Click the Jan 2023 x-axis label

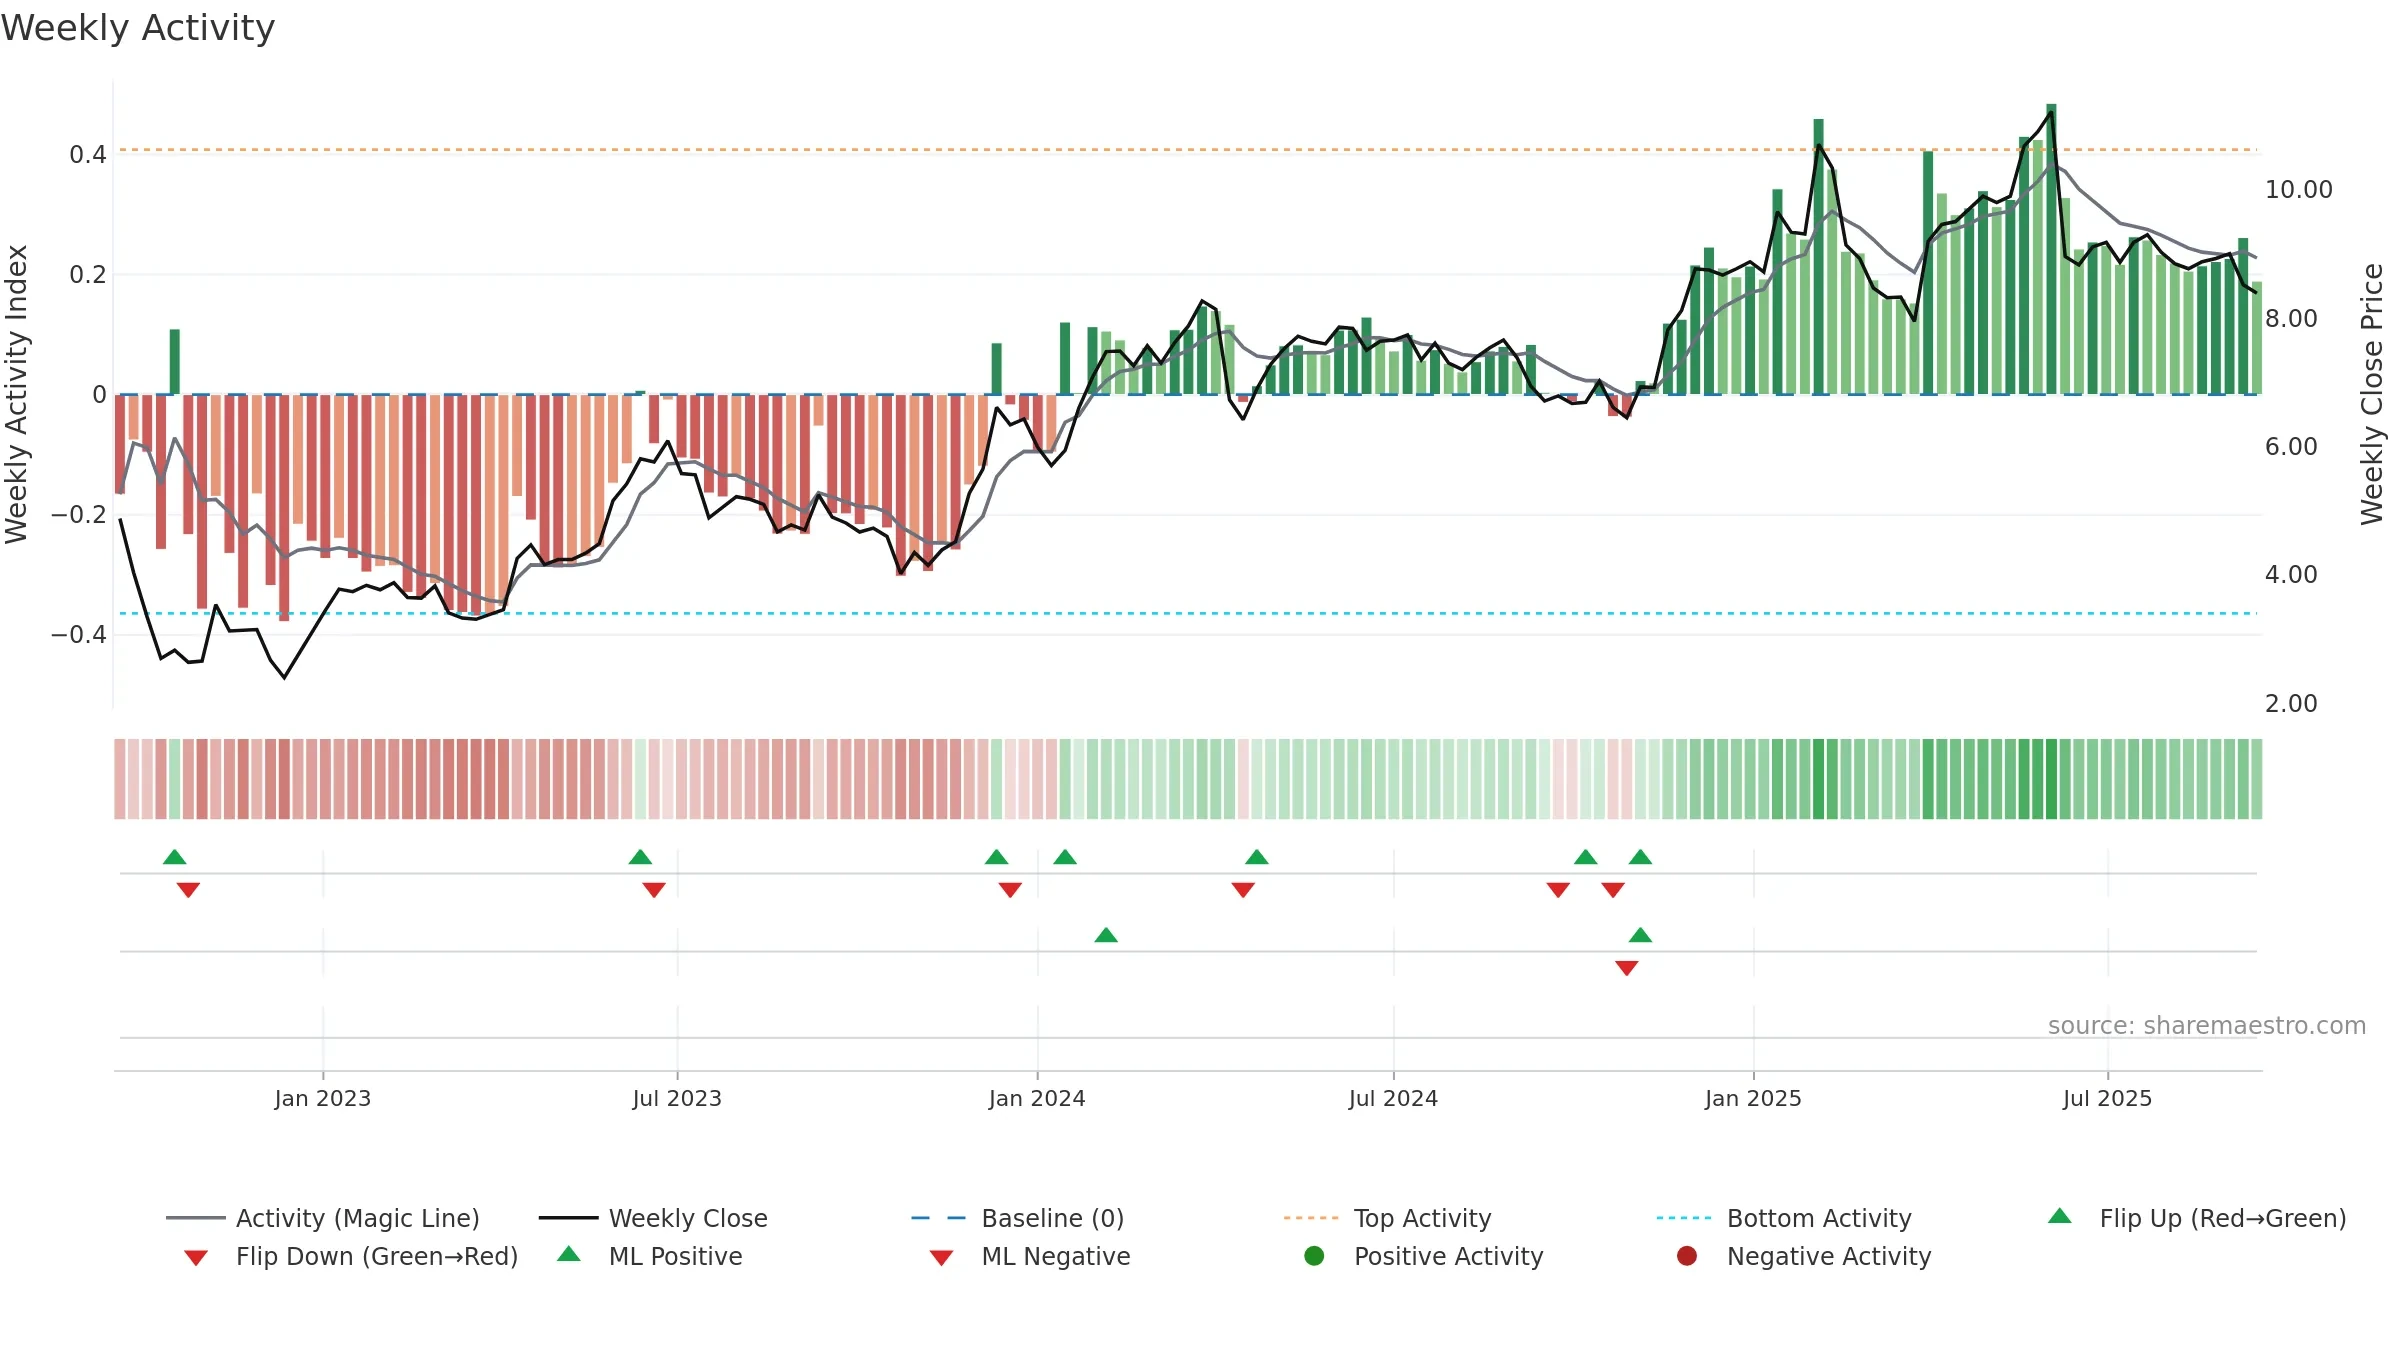tap(323, 1098)
